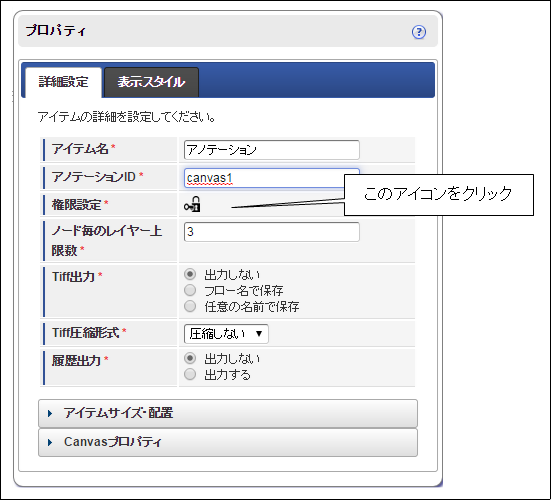The image size is (551, 500).
Task: Click the Tiff圧縮形式 label
Action: pyautogui.click(x=86, y=332)
